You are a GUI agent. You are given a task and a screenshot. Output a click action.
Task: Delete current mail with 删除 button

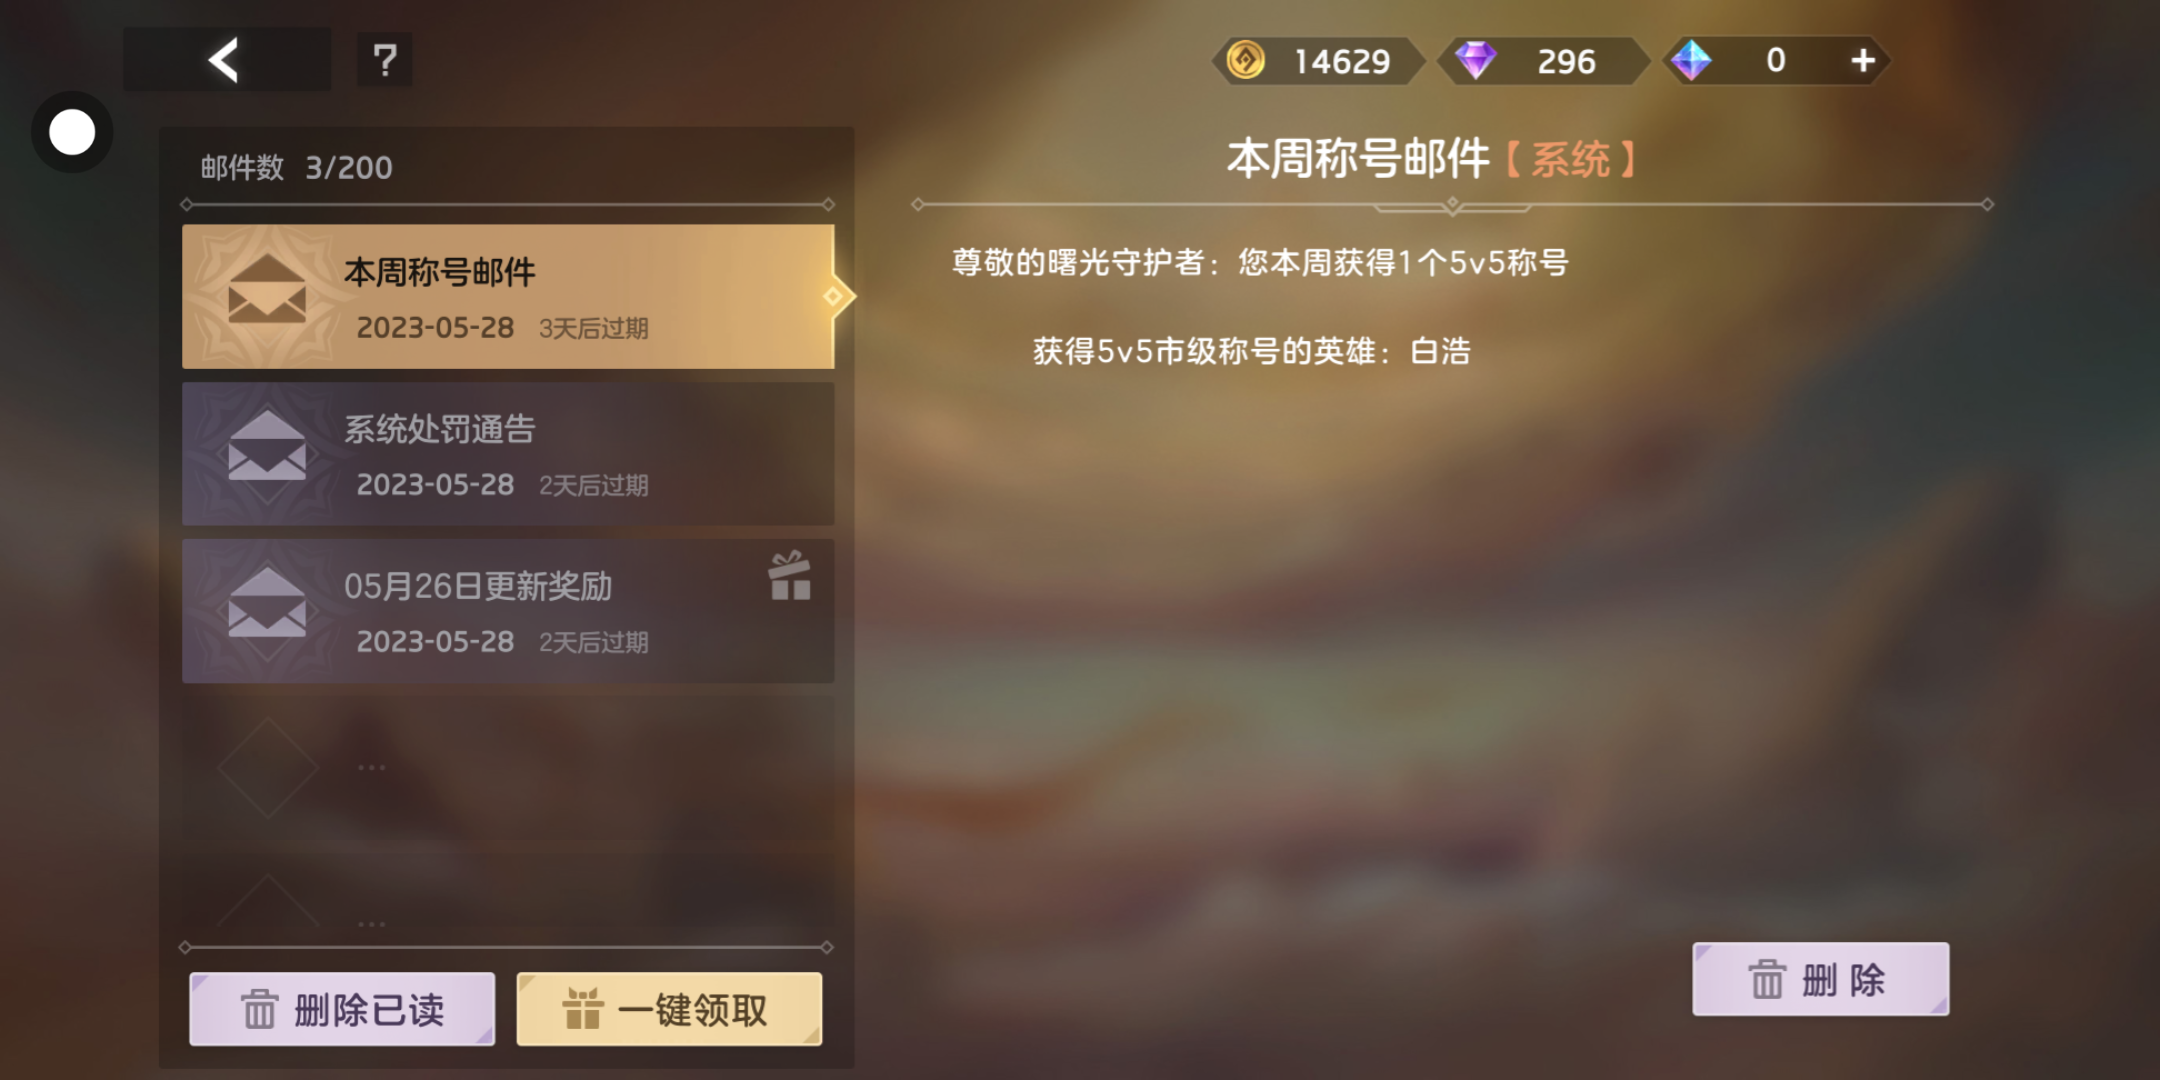pos(1820,979)
